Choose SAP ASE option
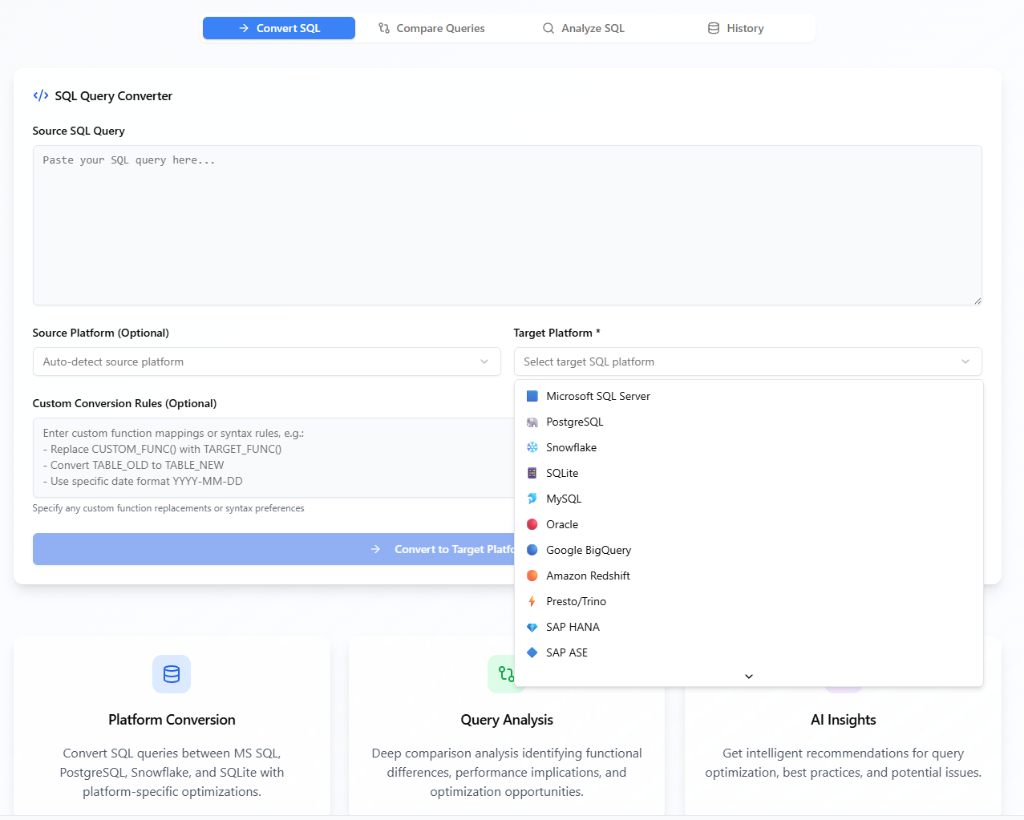This screenshot has height=820, width=1024. pyautogui.click(x=748, y=652)
